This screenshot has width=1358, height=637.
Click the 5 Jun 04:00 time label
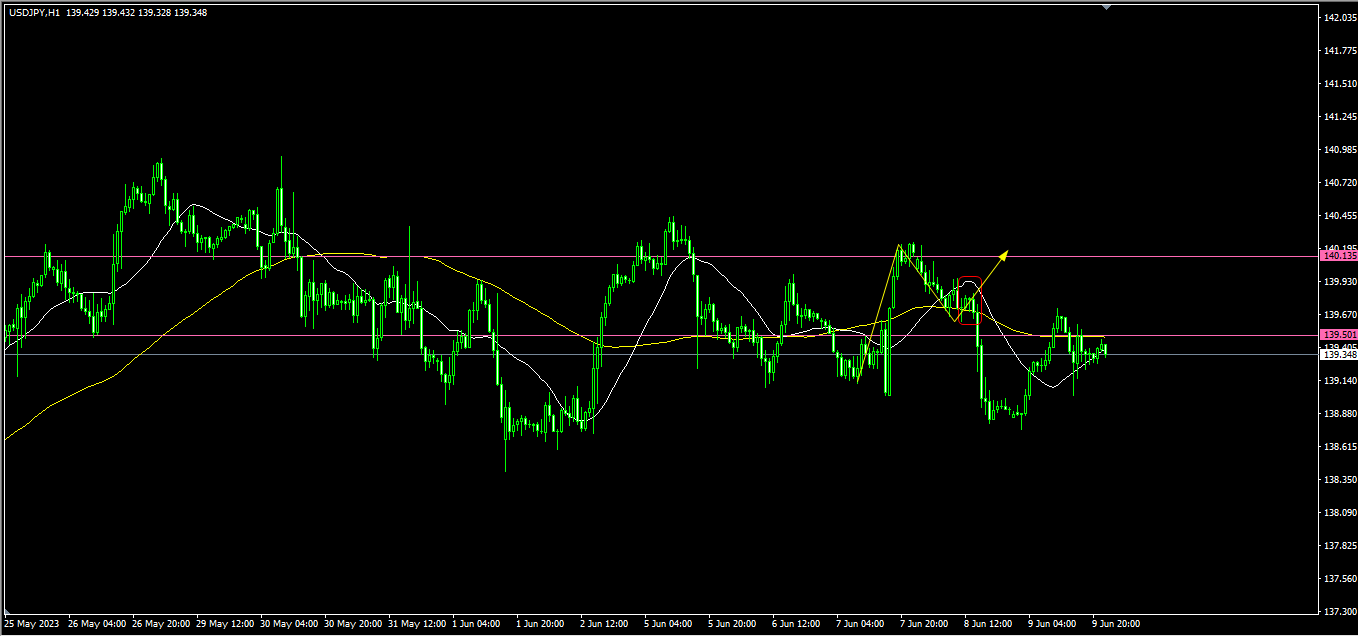click(668, 623)
